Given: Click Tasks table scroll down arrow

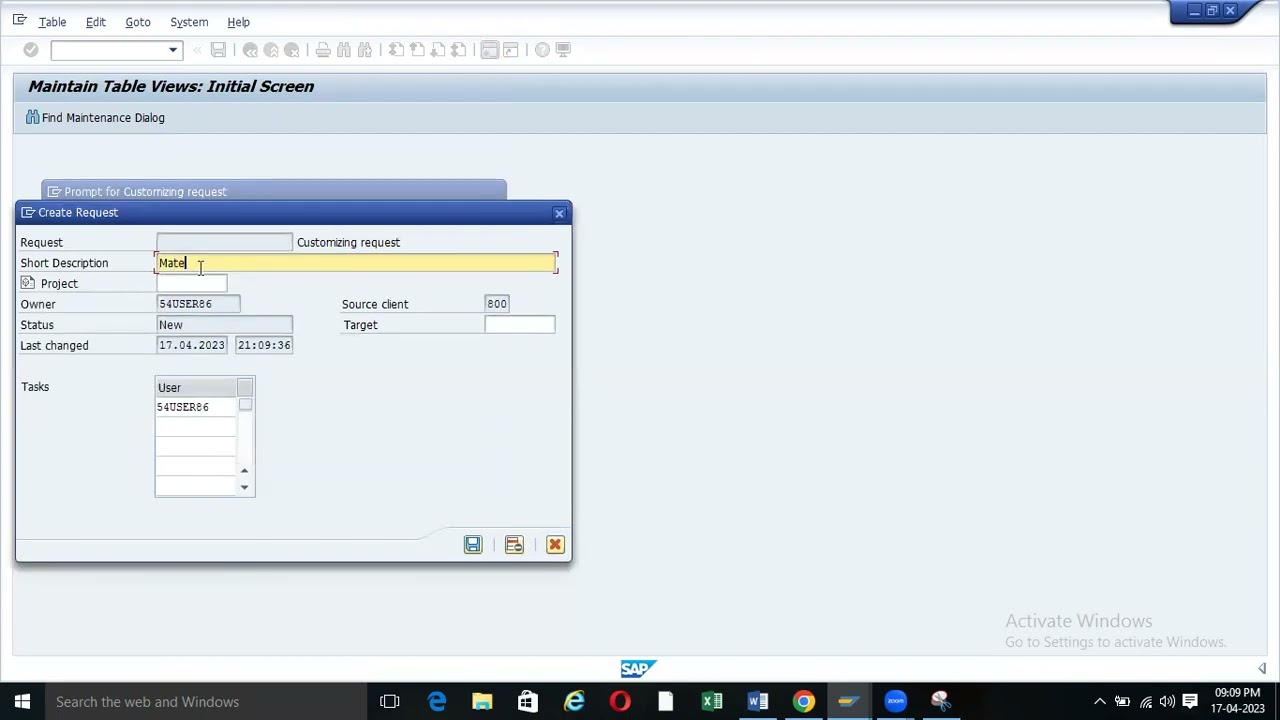Looking at the screenshot, I should pyautogui.click(x=244, y=487).
